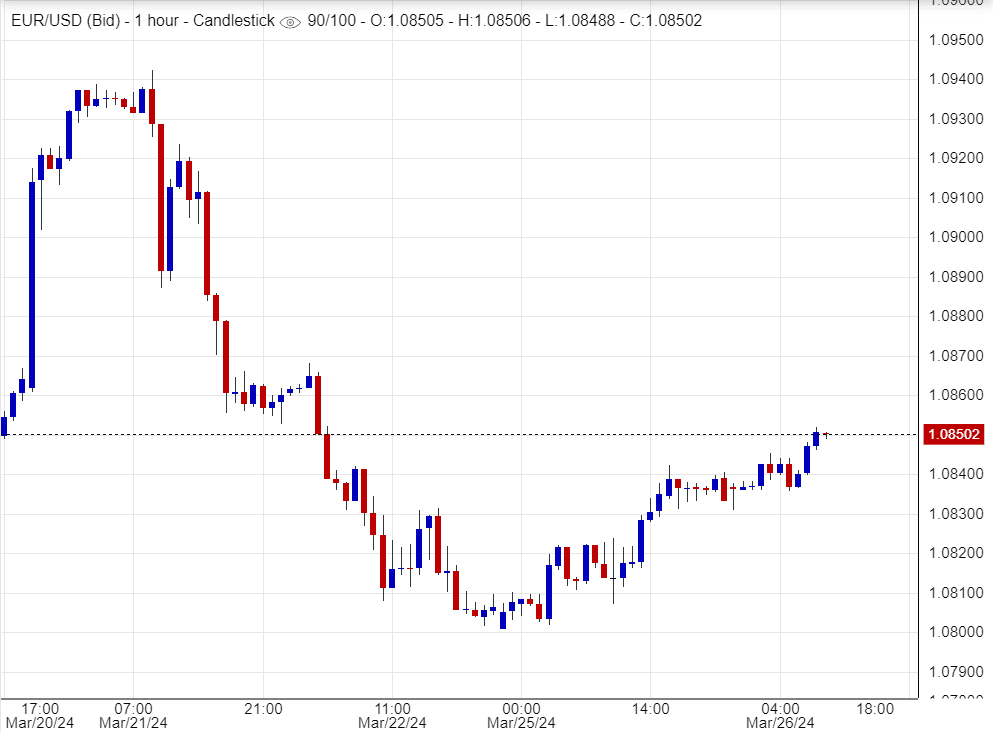Click the 21:00 time axis label
This screenshot has height=732, width=993.
(x=262, y=708)
